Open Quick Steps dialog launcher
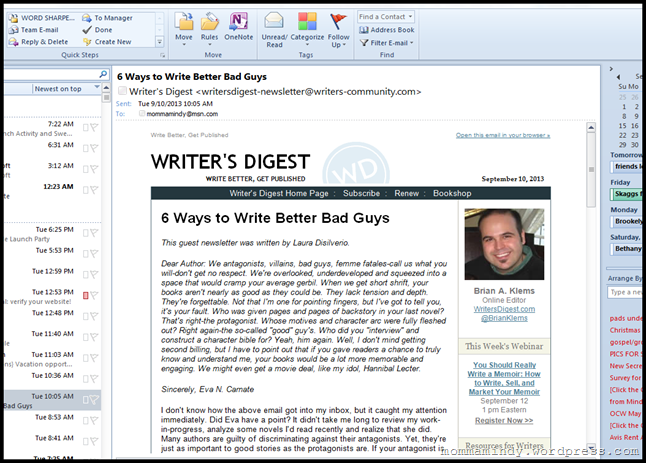The width and height of the screenshot is (646, 463). [162, 55]
